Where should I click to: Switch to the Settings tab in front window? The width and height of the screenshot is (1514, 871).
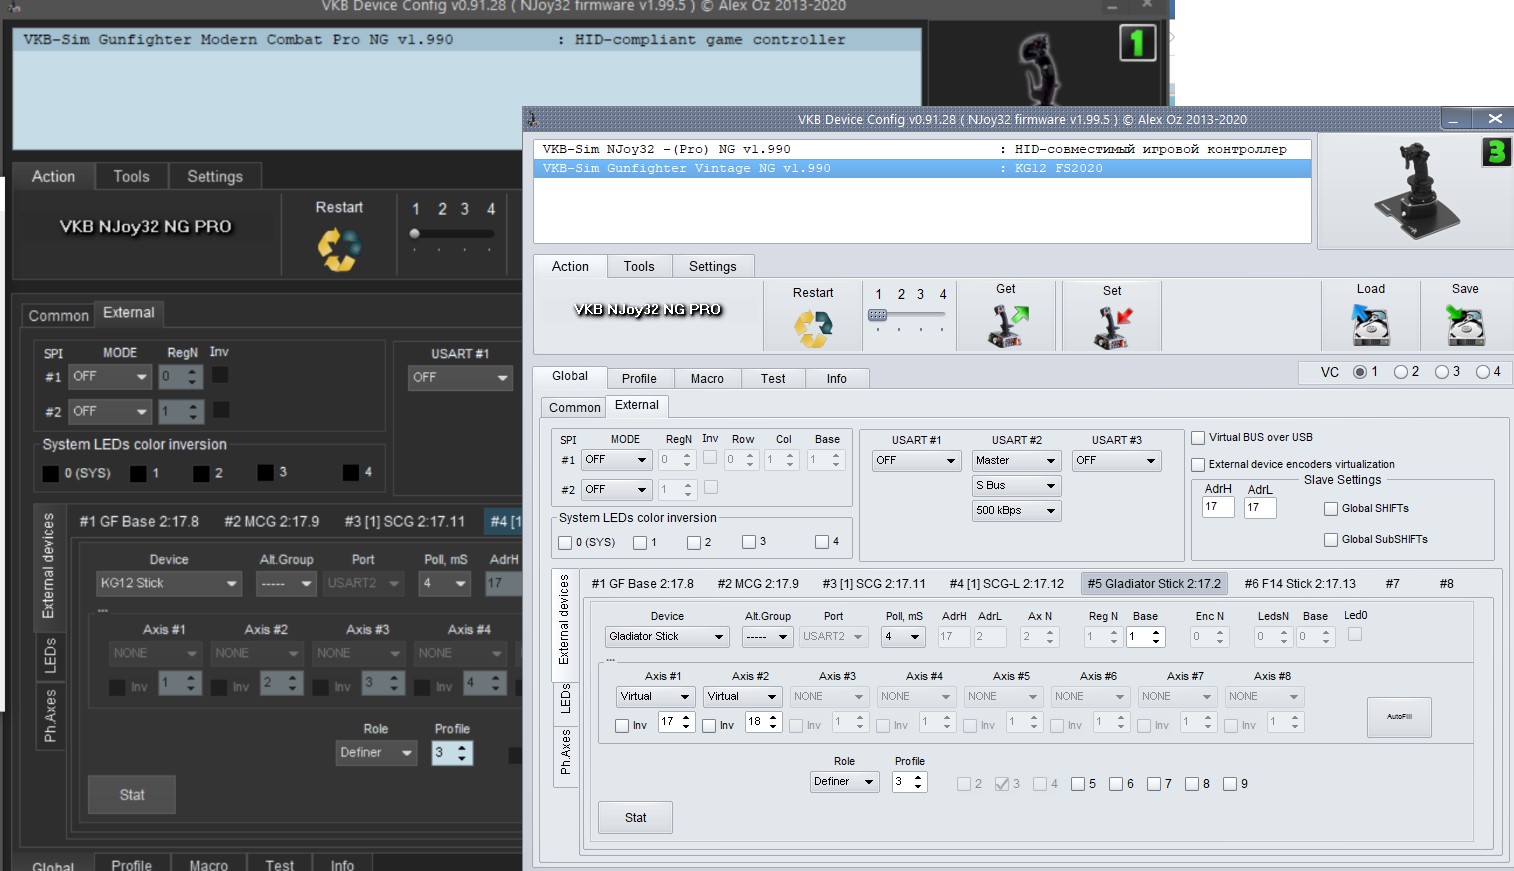point(712,267)
